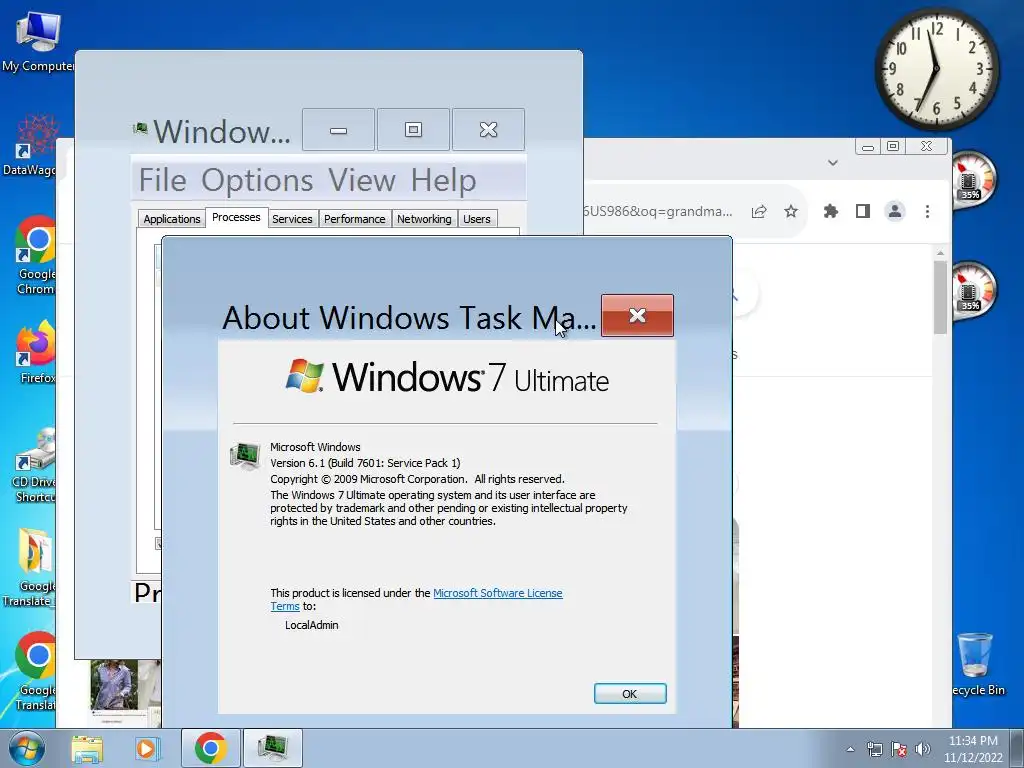Select the Task Manager taskbar button
1024x768 pixels.
[272, 748]
